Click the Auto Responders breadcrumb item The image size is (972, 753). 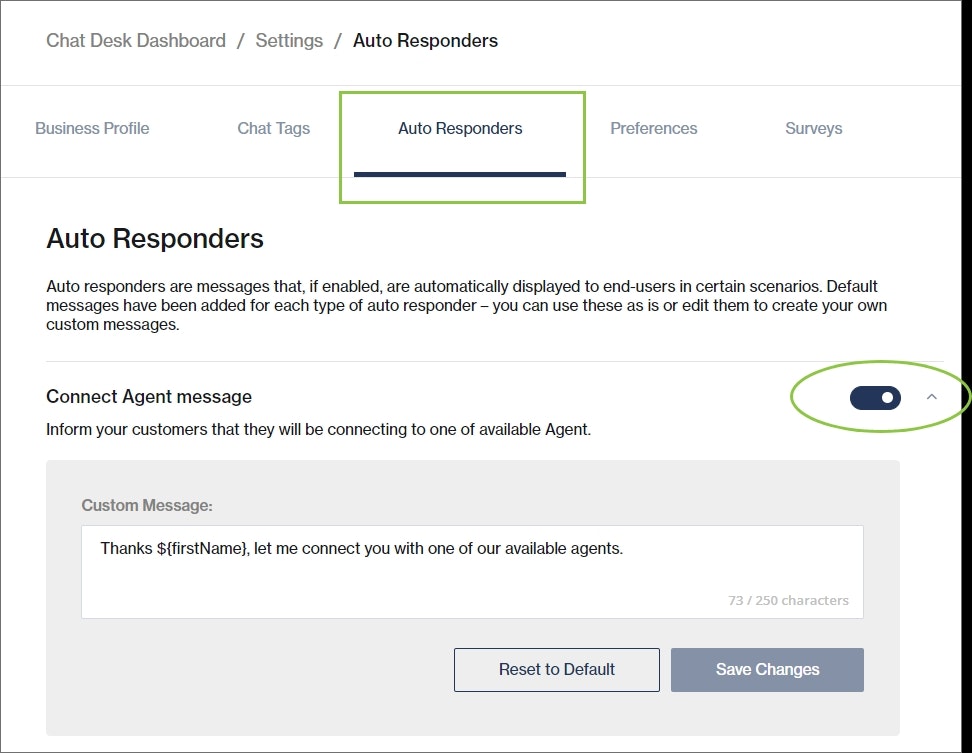(425, 40)
